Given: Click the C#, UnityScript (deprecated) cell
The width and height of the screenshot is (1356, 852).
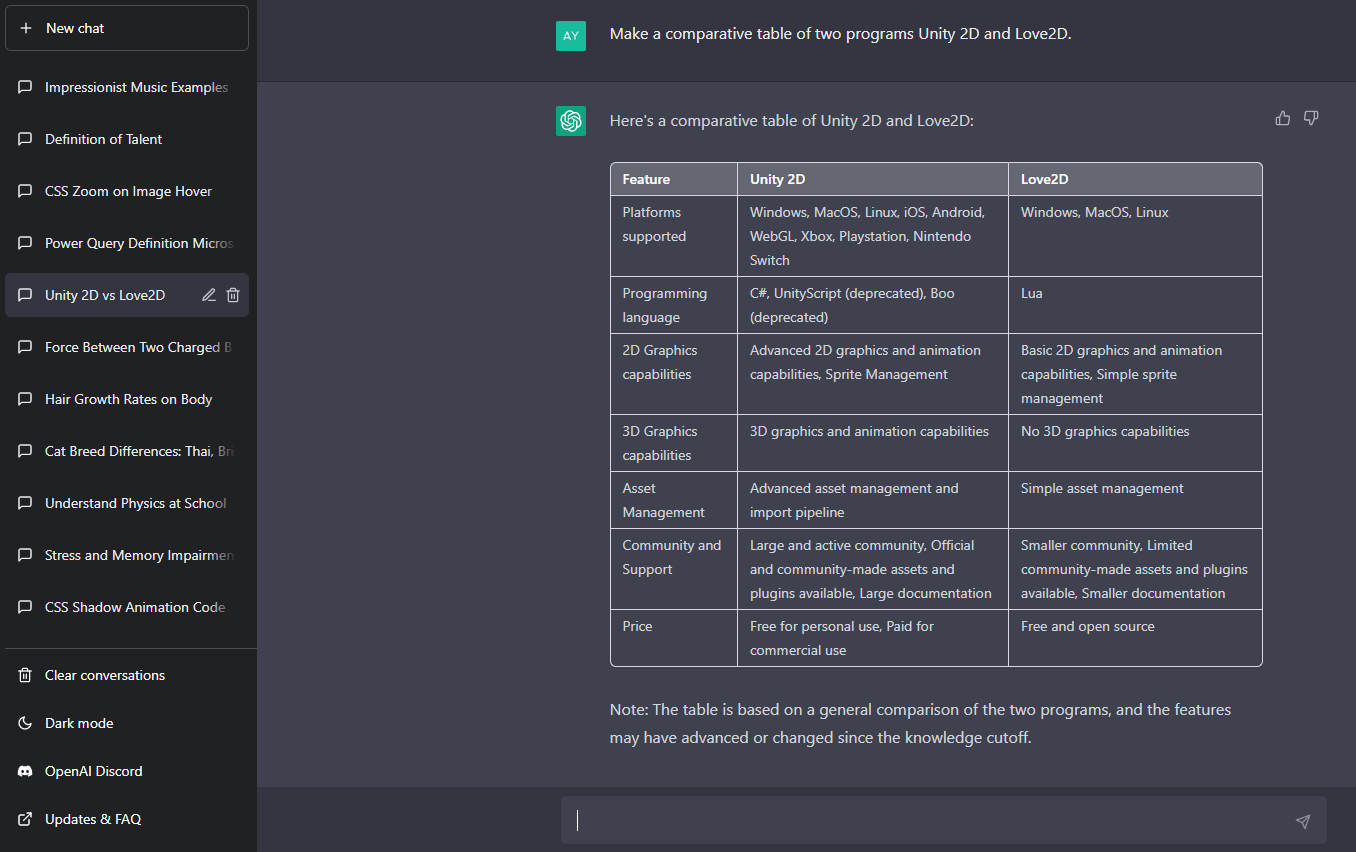Looking at the screenshot, I should (x=873, y=305).
